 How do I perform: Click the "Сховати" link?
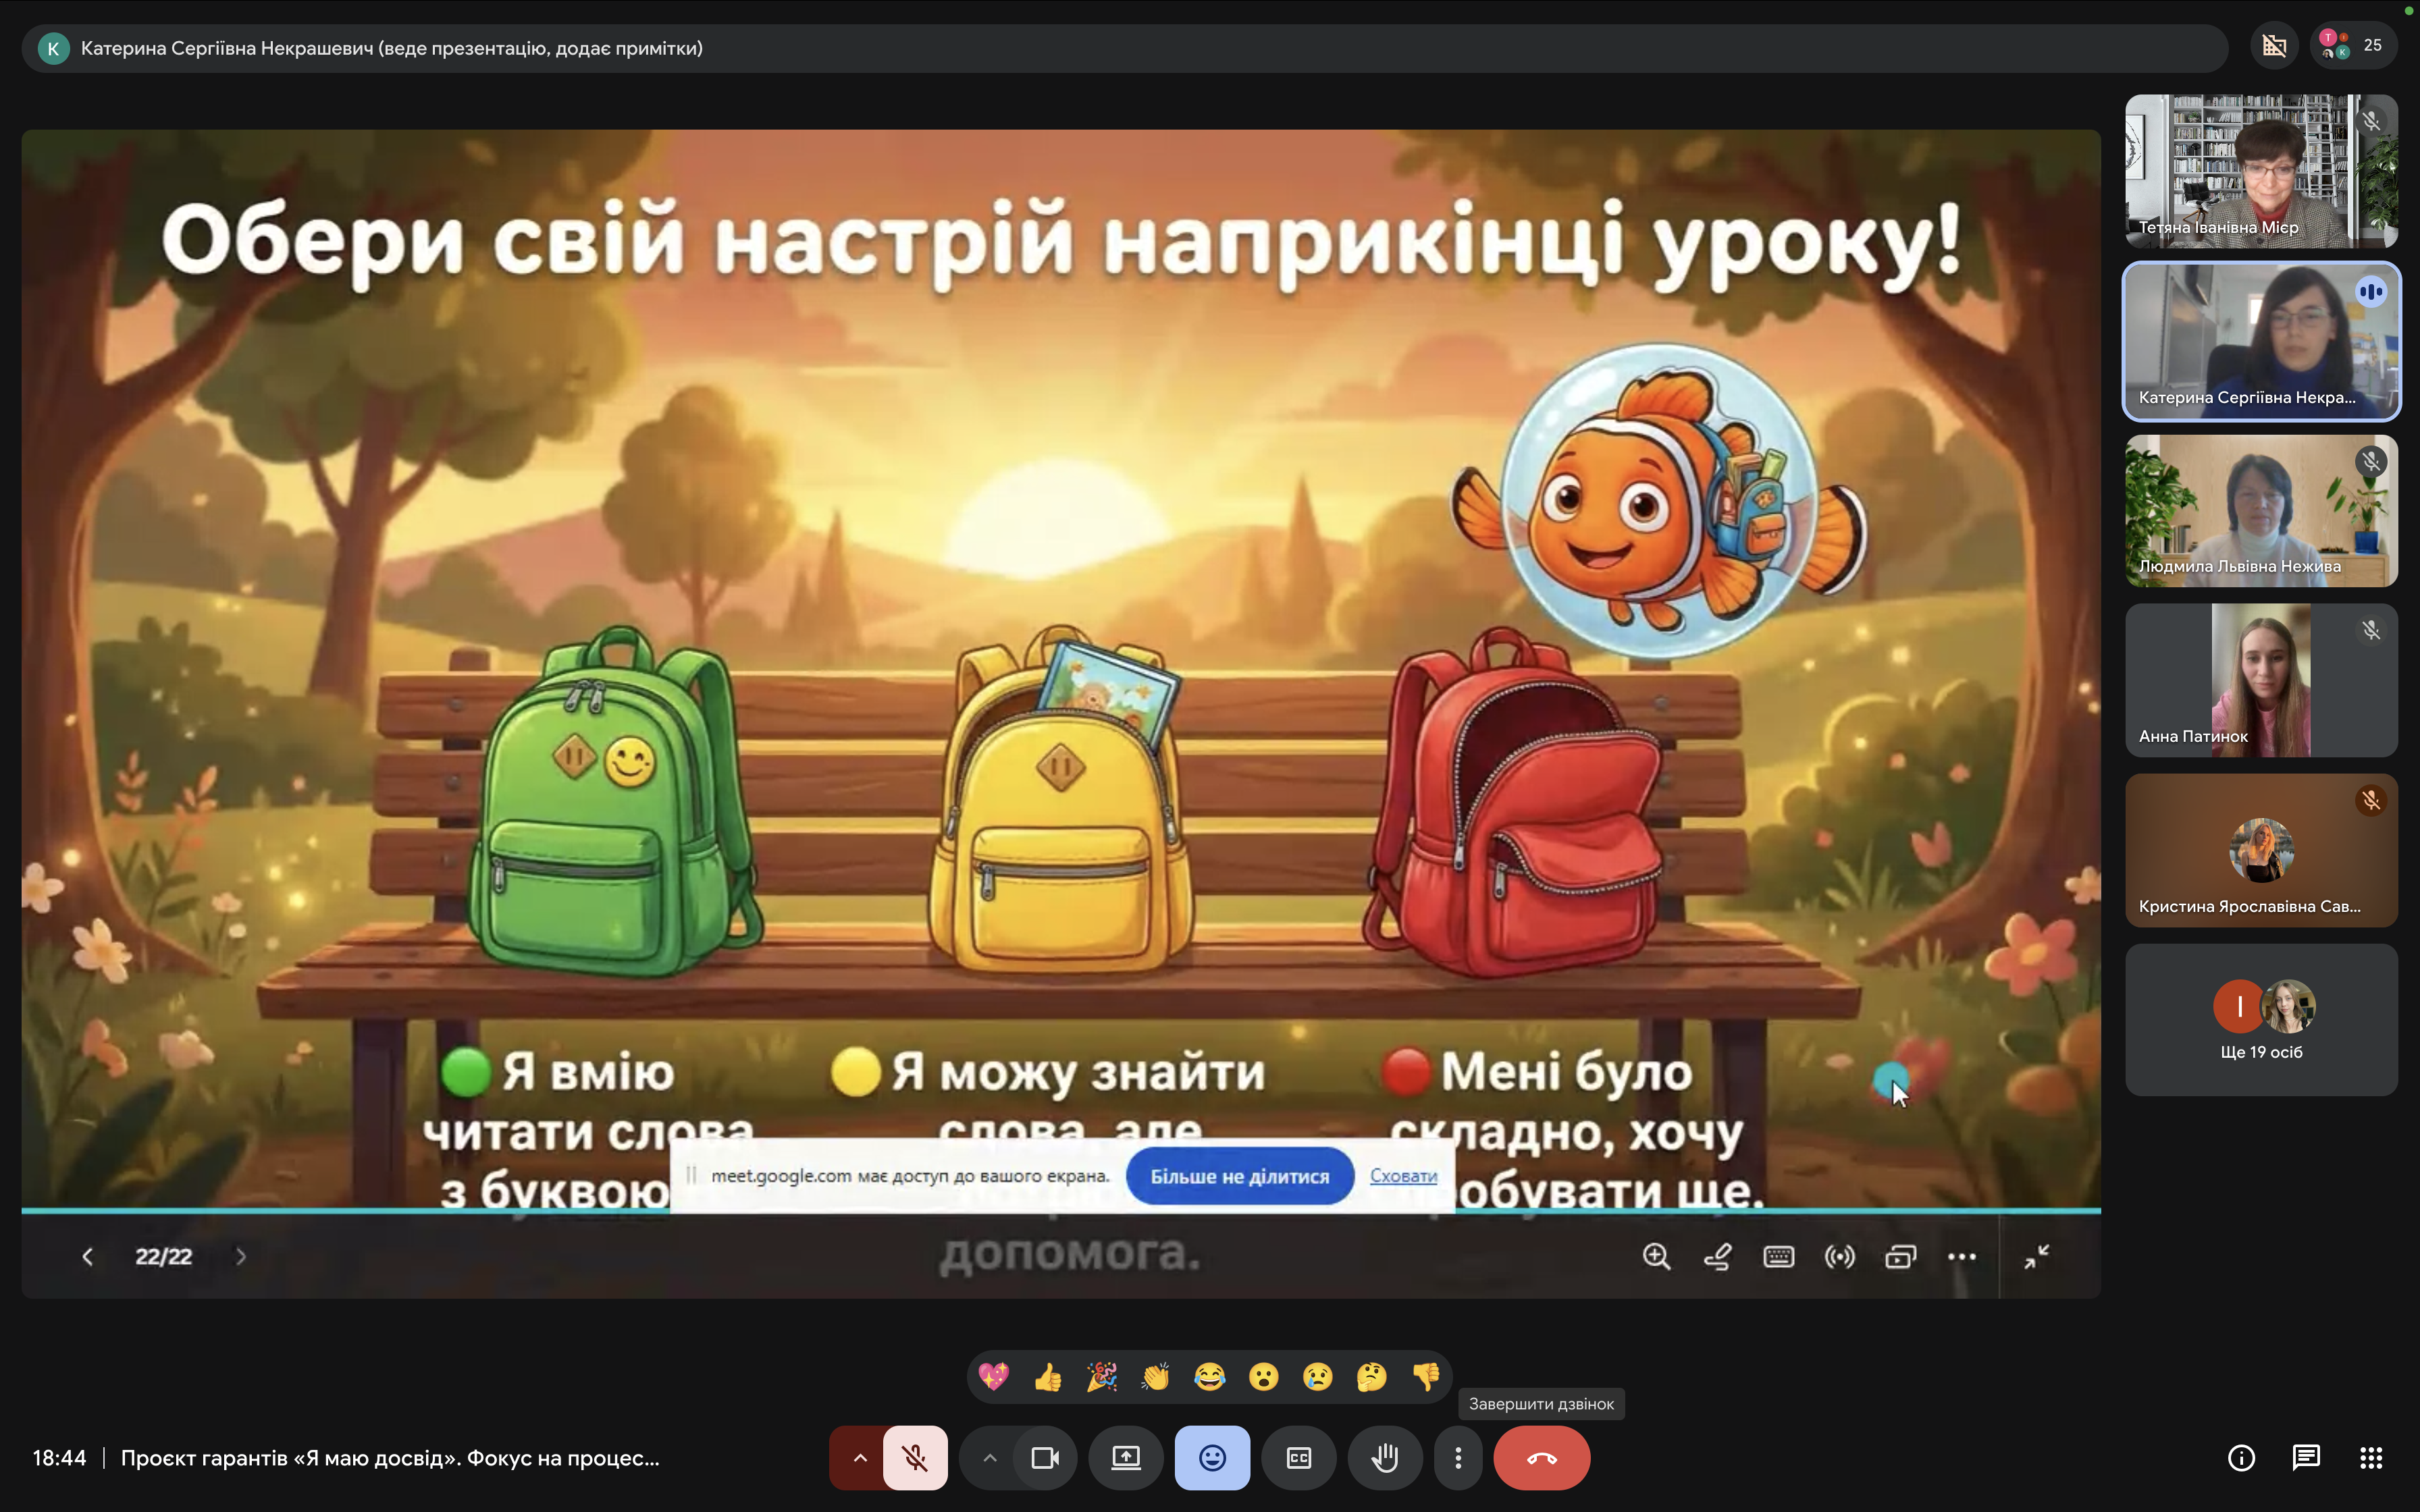tap(1403, 1176)
